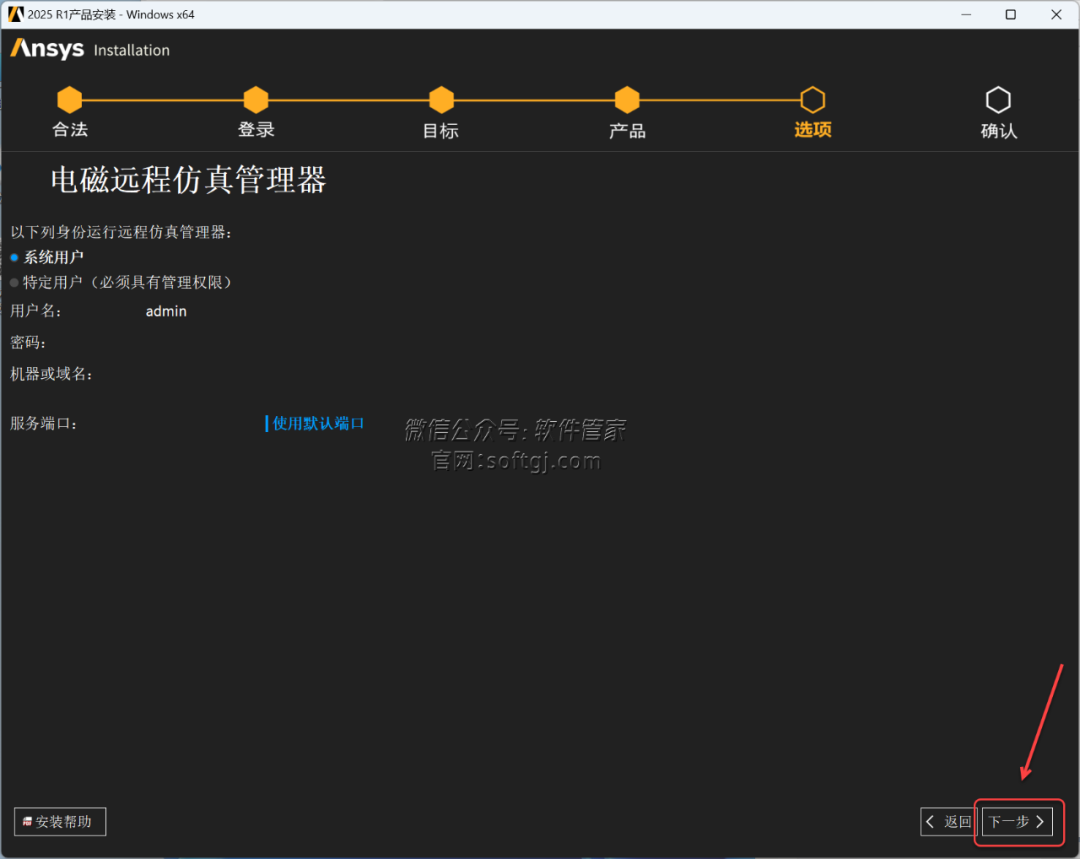Click the Ansys logo in header
1080x859 pixels.
coord(47,49)
